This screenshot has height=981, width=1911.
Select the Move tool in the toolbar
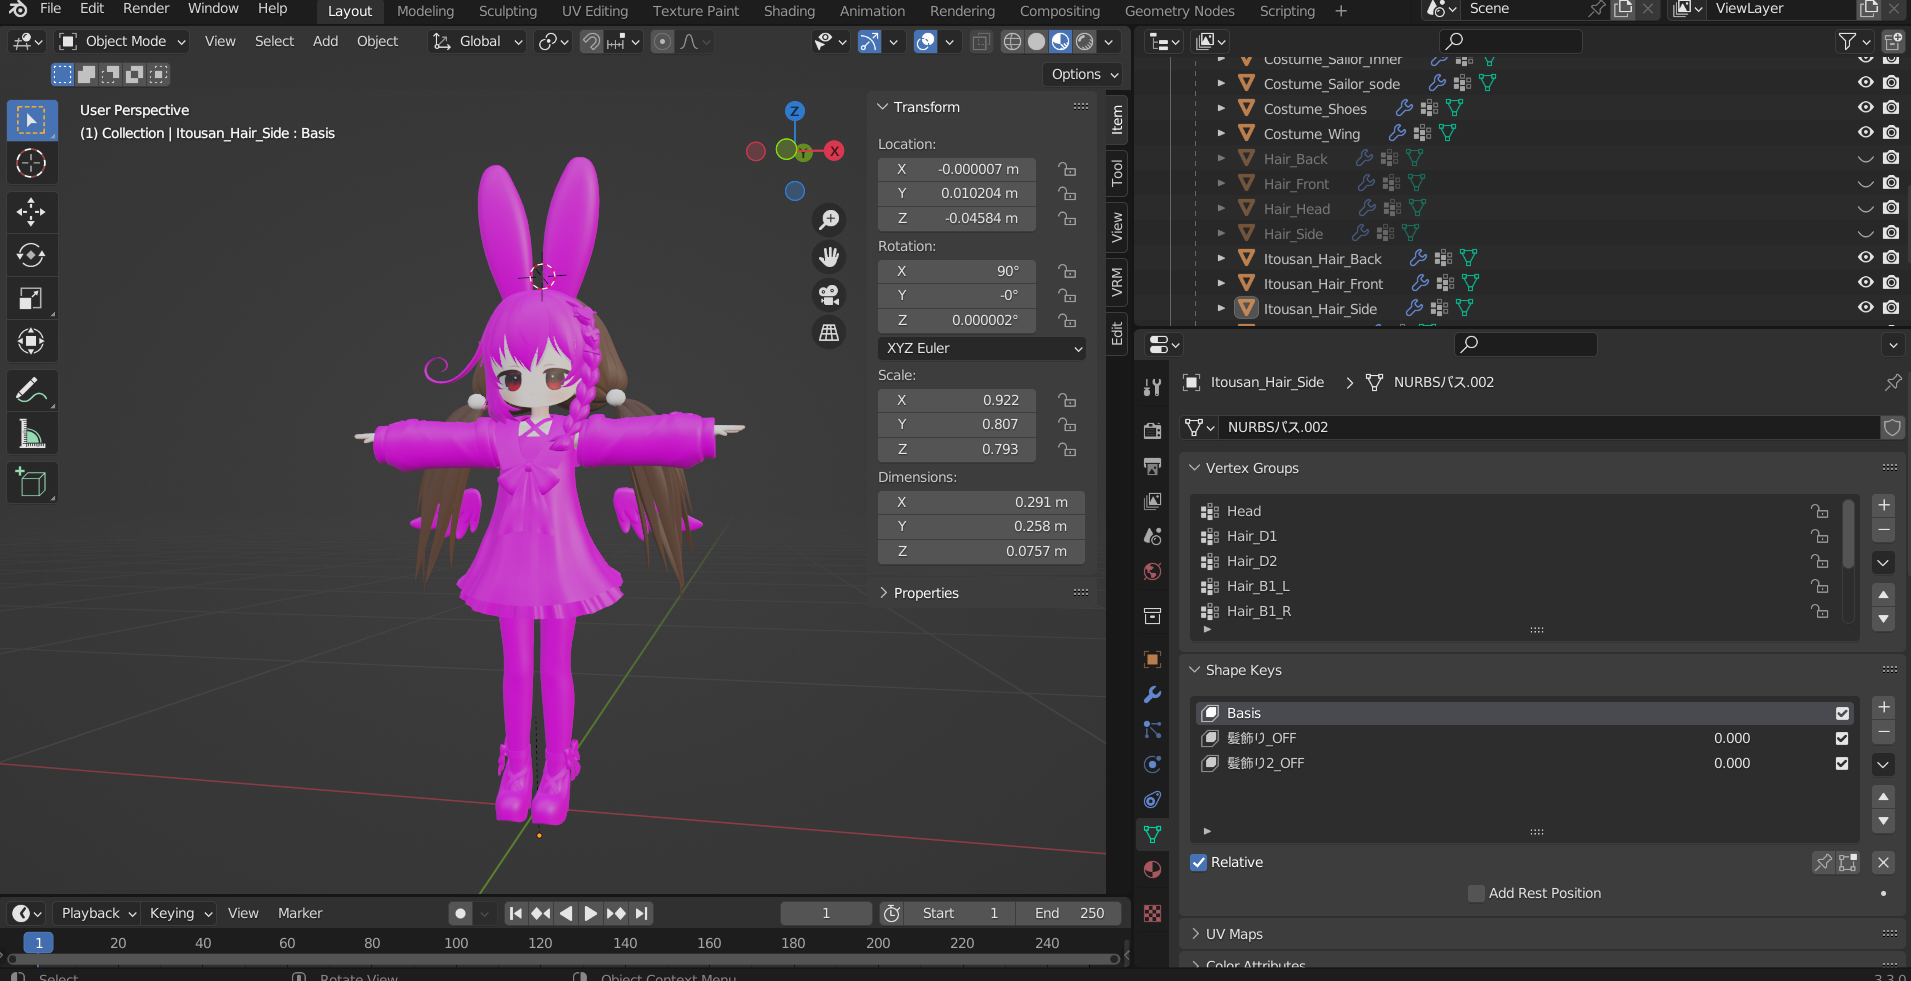click(31, 212)
